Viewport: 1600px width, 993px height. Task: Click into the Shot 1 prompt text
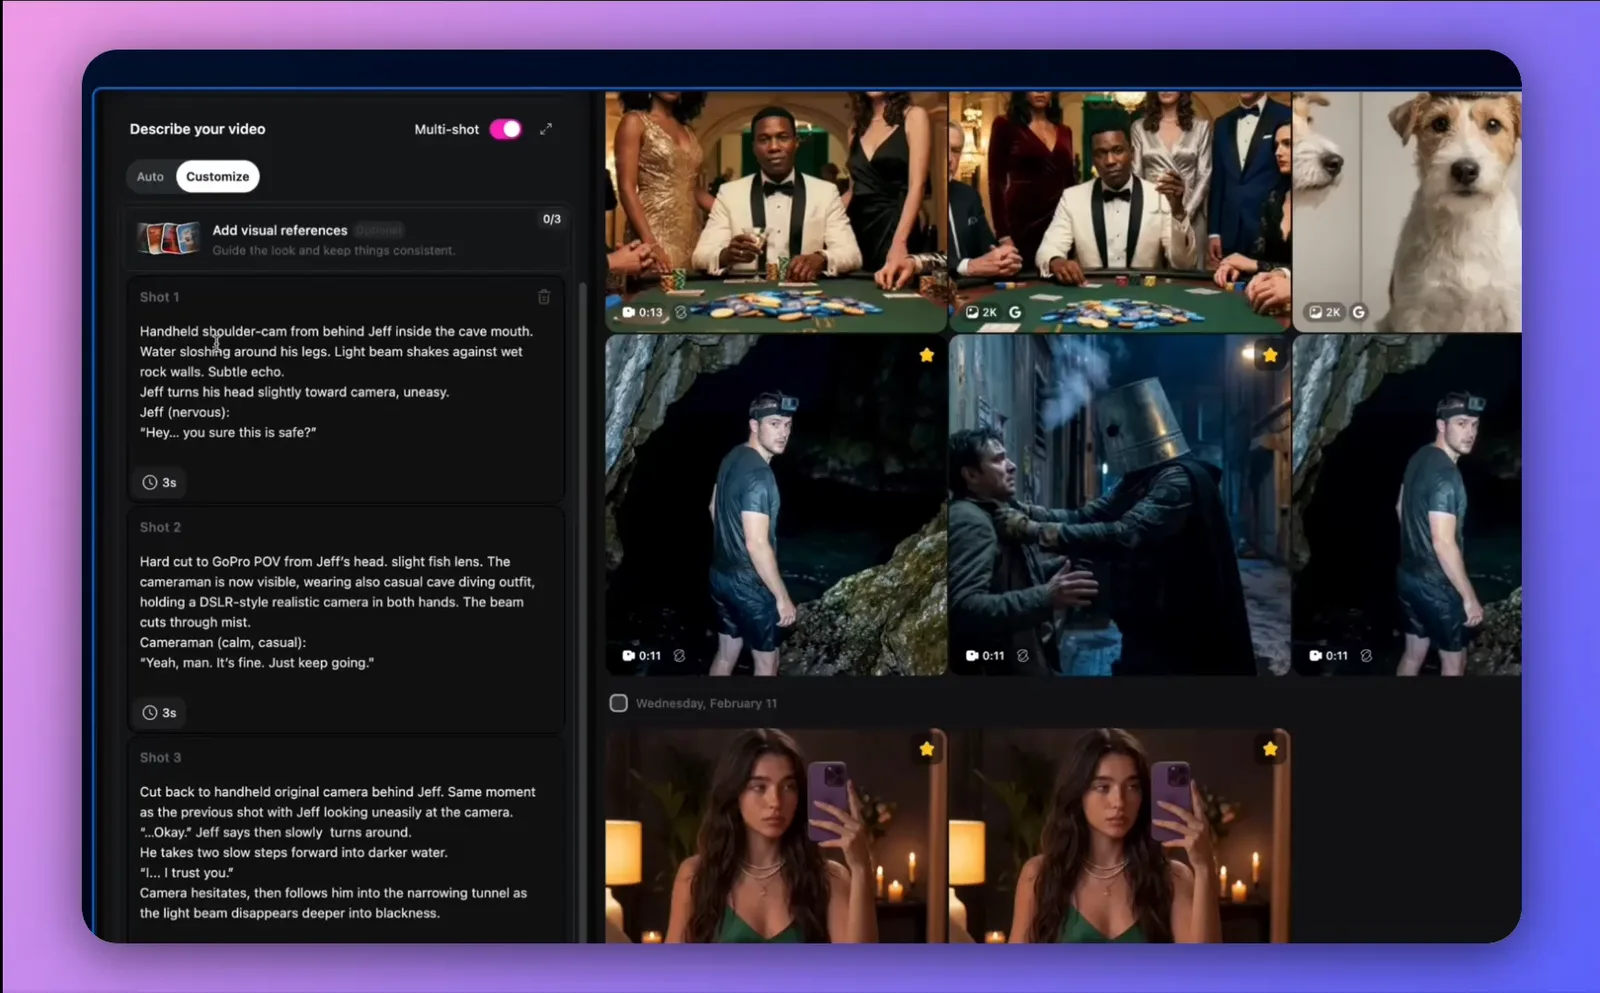pyautogui.click(x=338, y=382)
